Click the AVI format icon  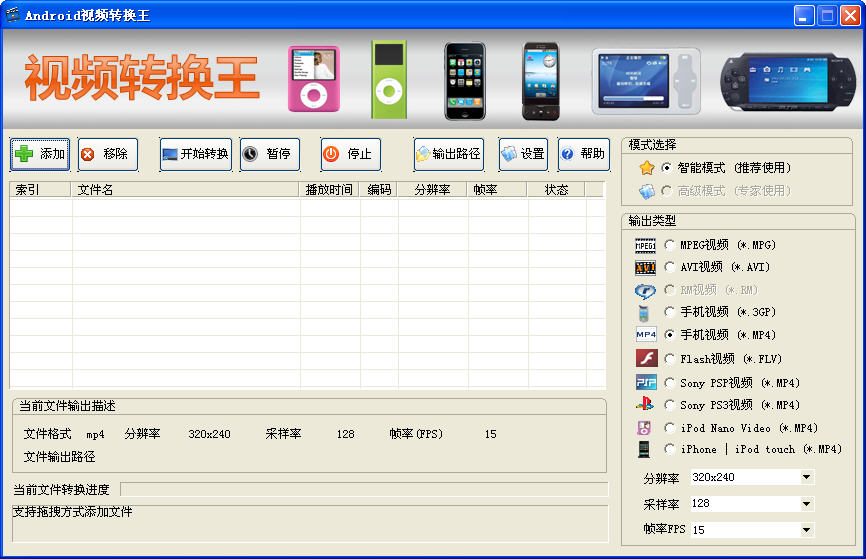tap(645, 268)
